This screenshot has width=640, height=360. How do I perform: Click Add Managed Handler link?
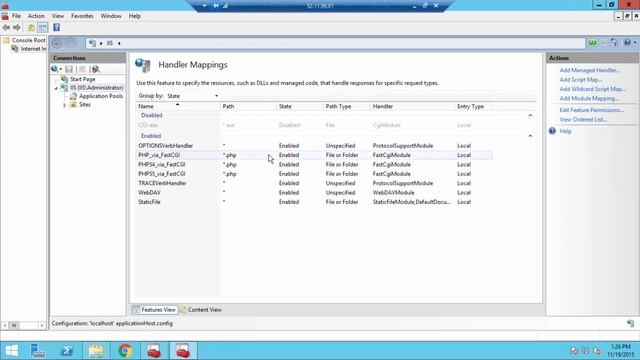[589, 70]
